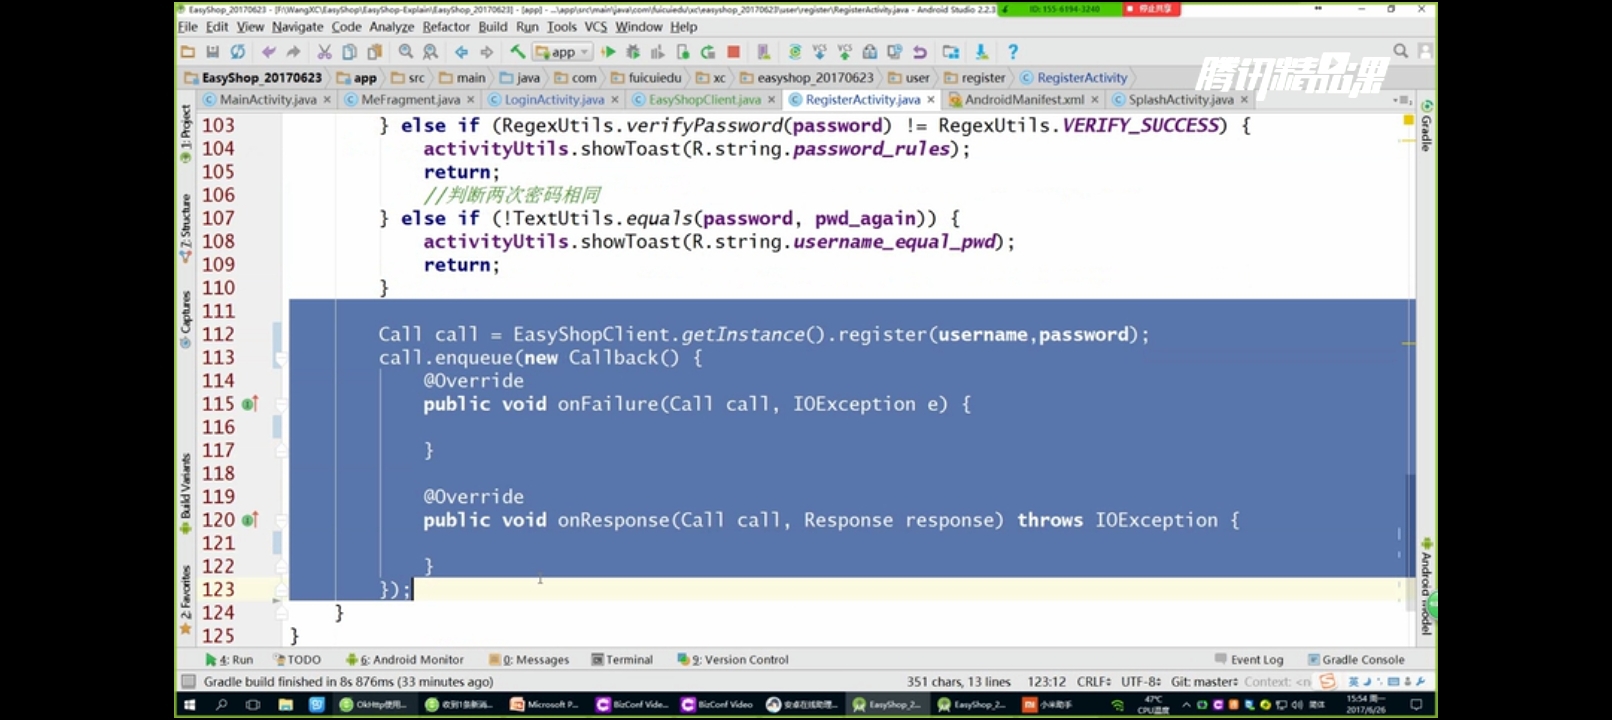Click the red Stop icon

[x=733, y=52]
